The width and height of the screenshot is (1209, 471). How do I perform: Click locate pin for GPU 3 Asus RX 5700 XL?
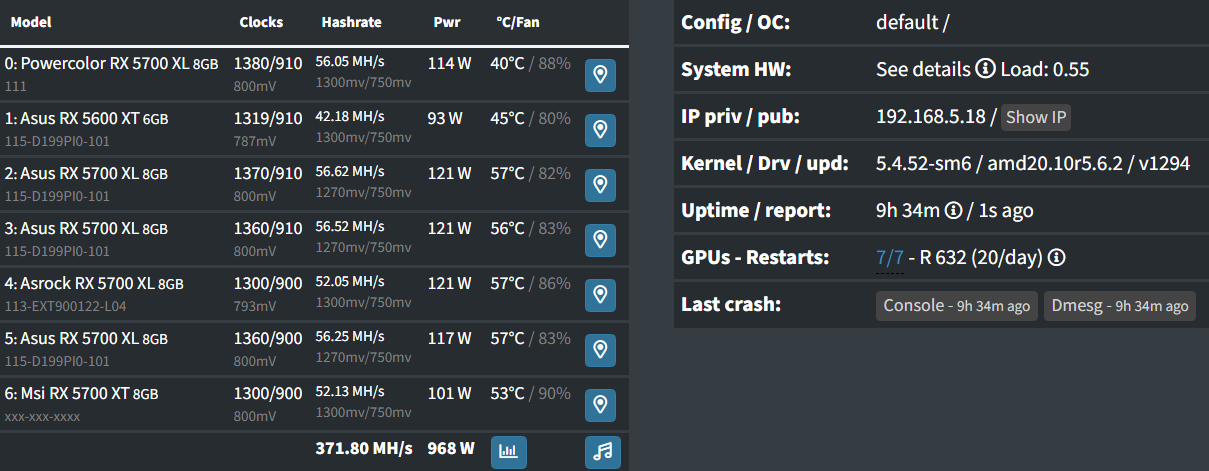point(599,239)
